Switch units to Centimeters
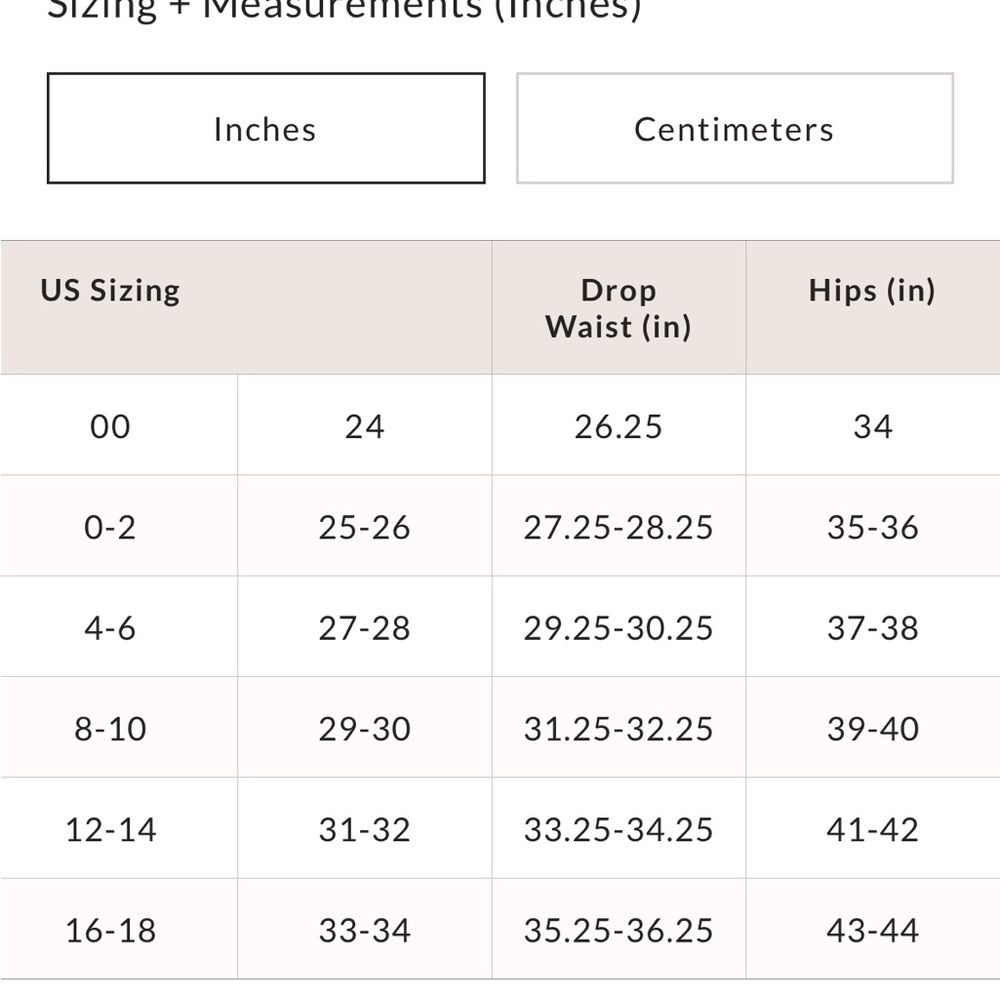The image size is (1000, 1000). pos(735,128)
